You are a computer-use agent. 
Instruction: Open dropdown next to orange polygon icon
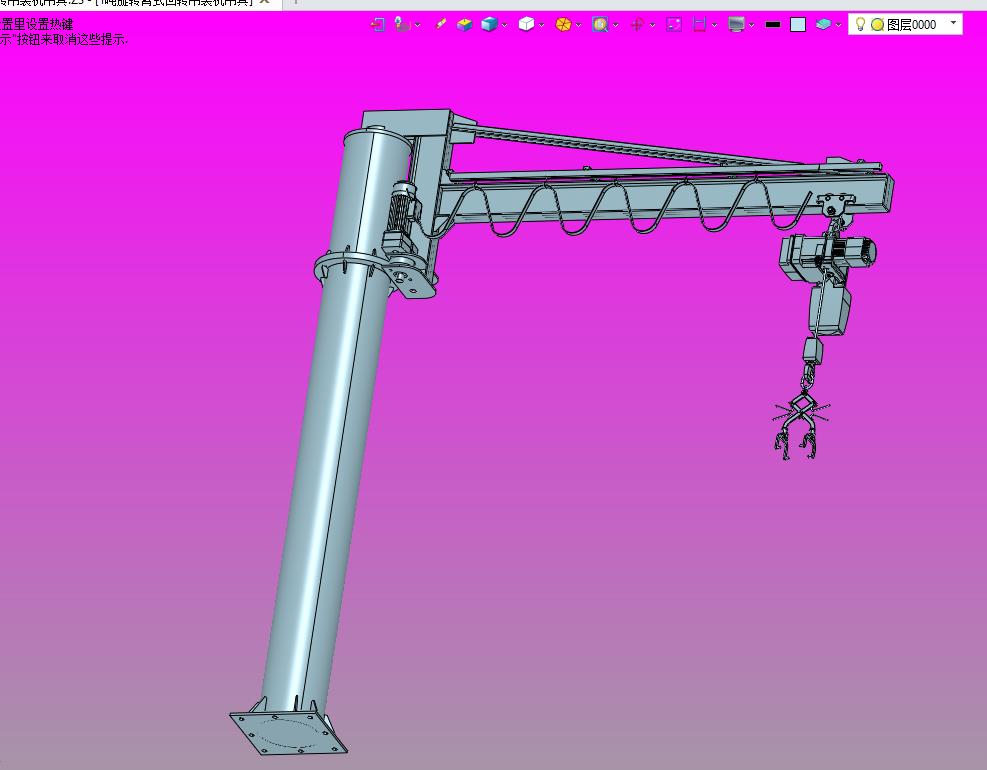pyautogui.click(x=578, y=25)
